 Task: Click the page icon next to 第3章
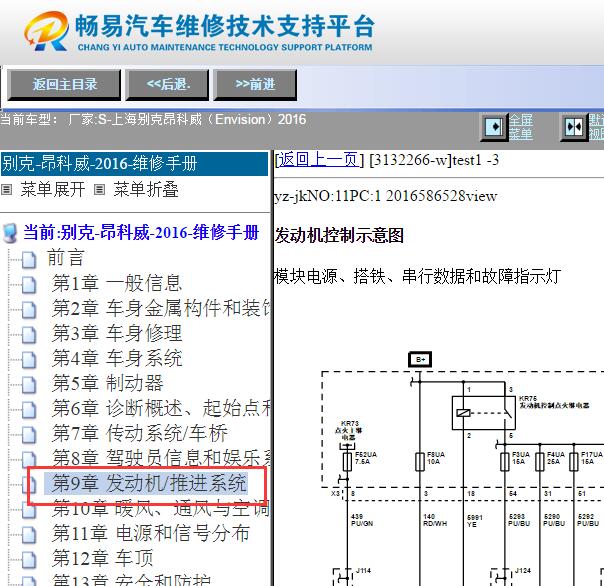(29, 335)
